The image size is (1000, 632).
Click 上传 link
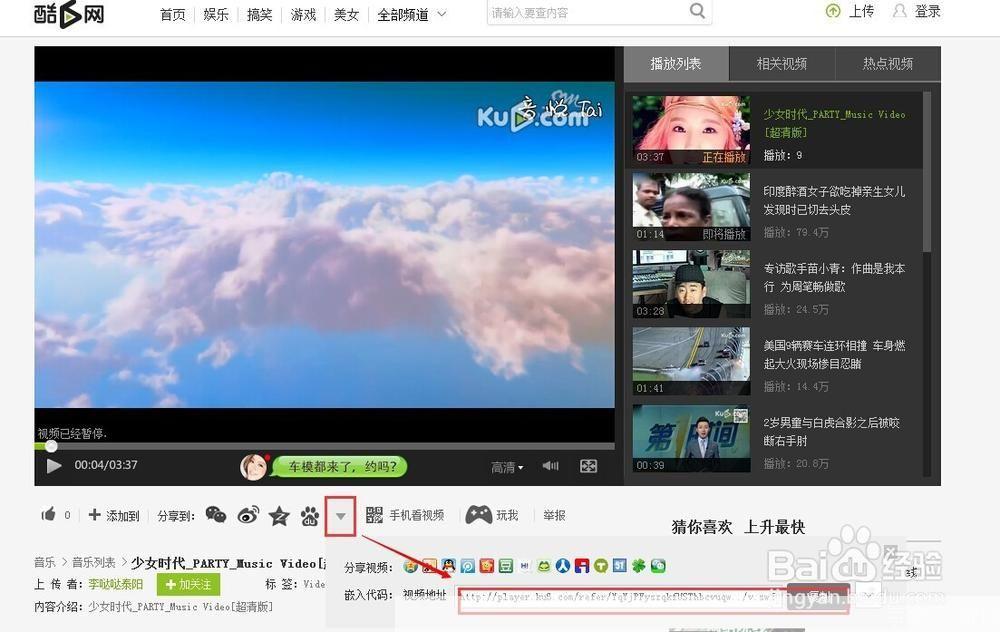[861, 11]
